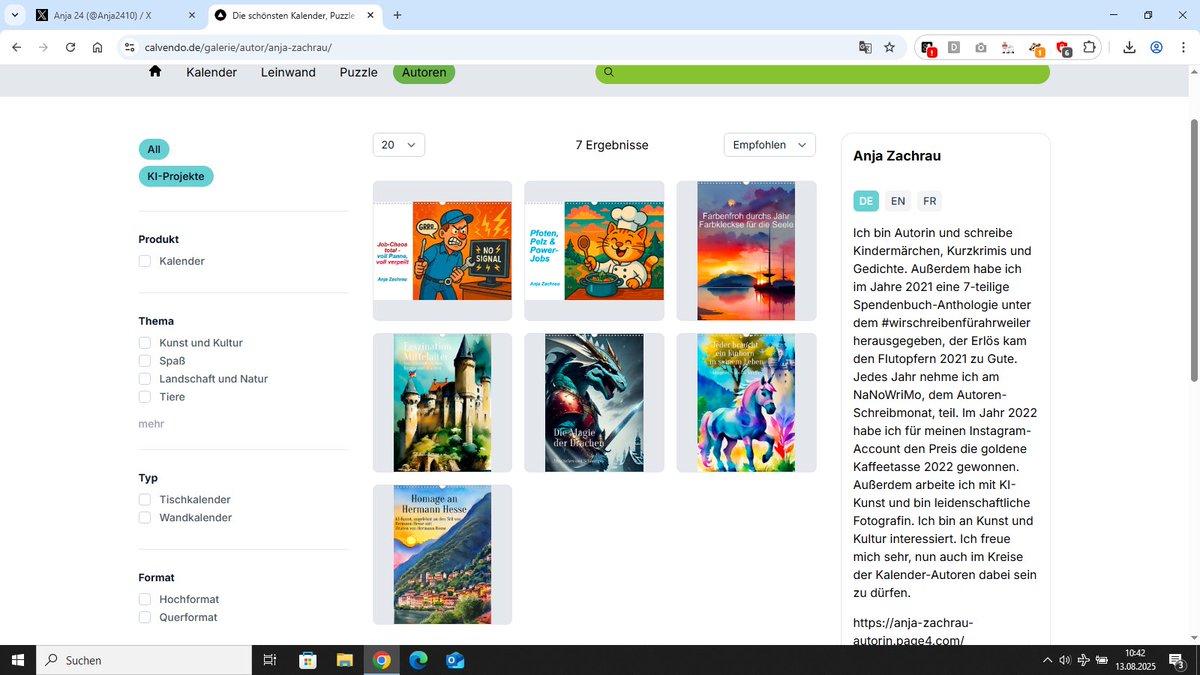
Task: Select the All filter pill
Action: 154,149
